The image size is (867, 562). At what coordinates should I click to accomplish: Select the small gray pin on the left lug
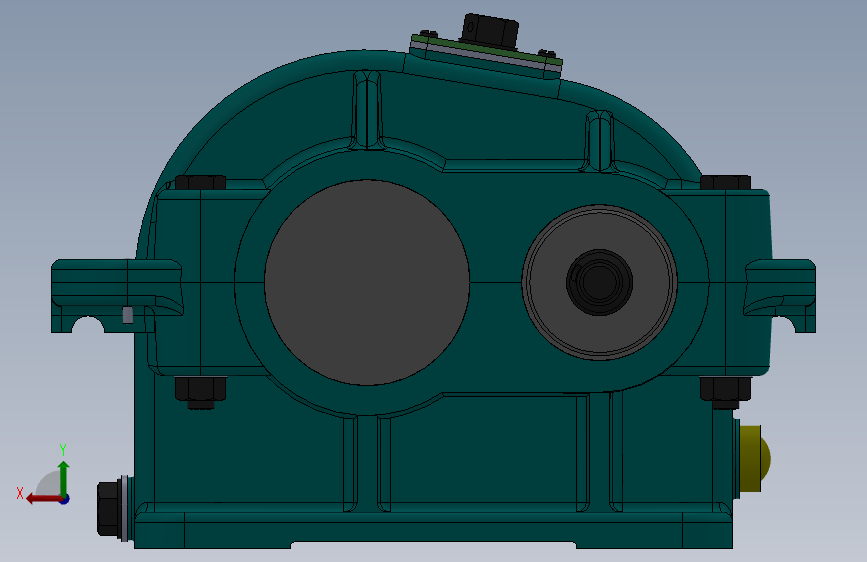128,315
